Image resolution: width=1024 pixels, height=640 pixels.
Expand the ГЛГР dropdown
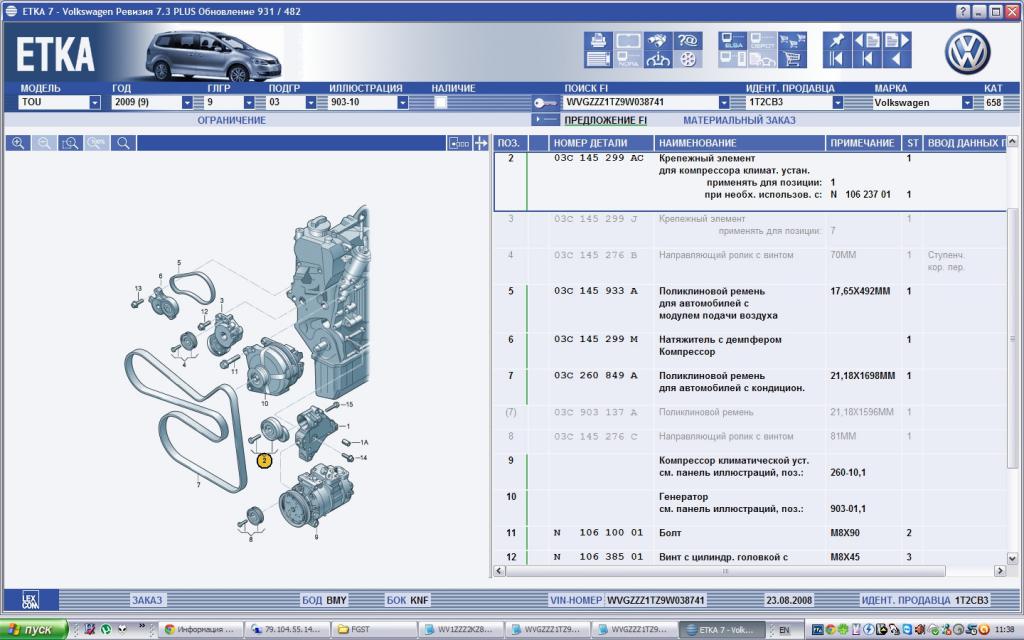pos(249,103)
